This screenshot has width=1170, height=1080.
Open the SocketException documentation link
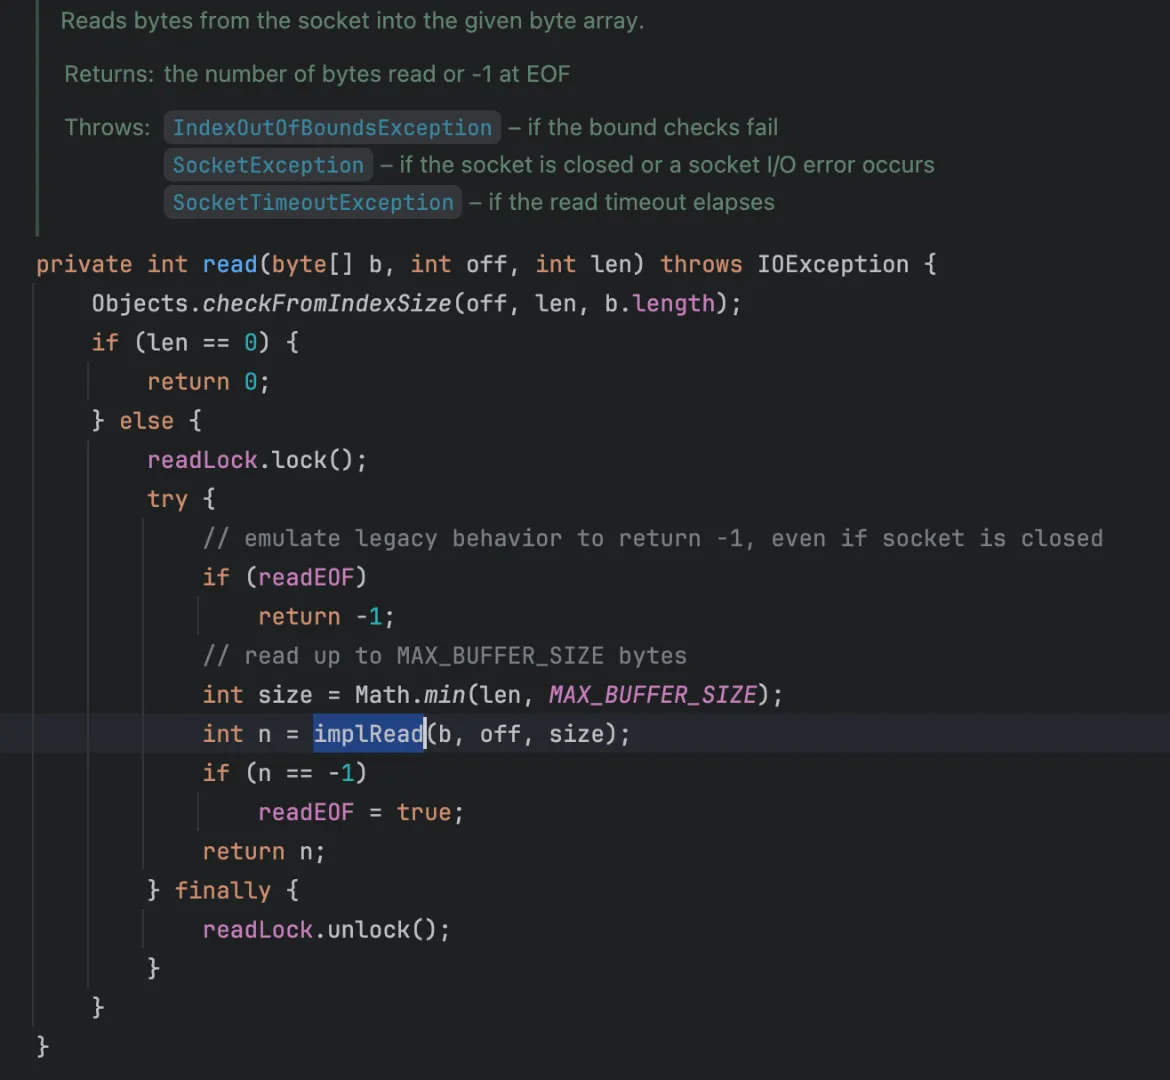tap(268, 165)
